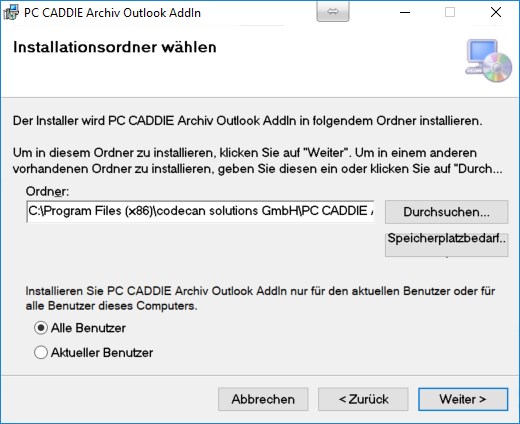This screenshot has height=424, width=520.
Task: Click the sentence starting Der Installer wird
Action: (247, 121)
